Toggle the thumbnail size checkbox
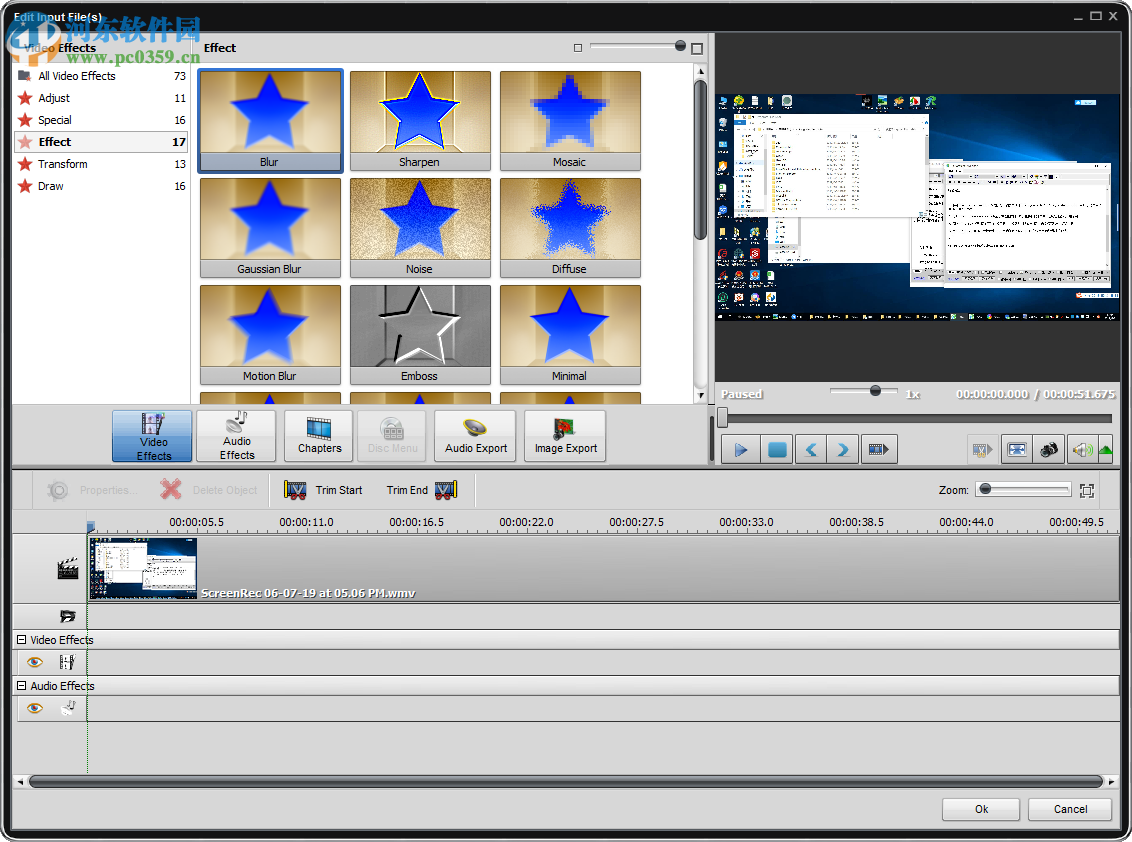1132x842 pixels. click(x=576, y=47)
